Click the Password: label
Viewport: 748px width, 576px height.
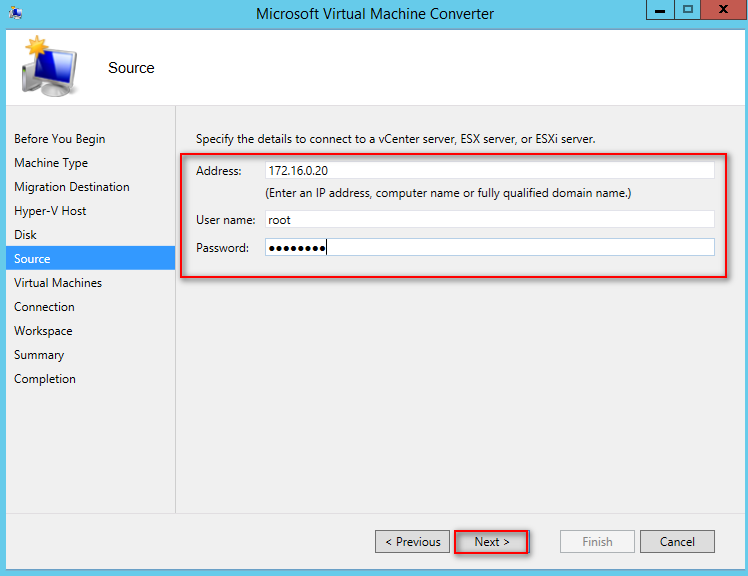click(222, 248)
